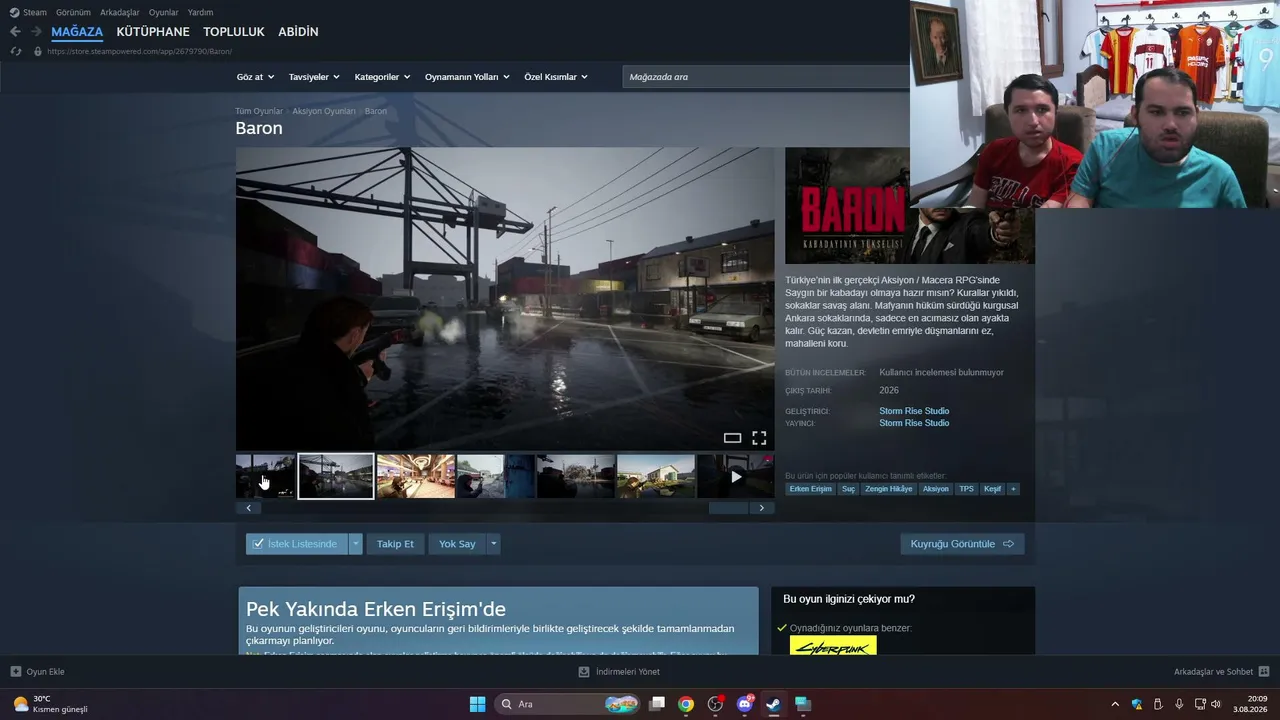Select the TPS tag

coord(966,489)
